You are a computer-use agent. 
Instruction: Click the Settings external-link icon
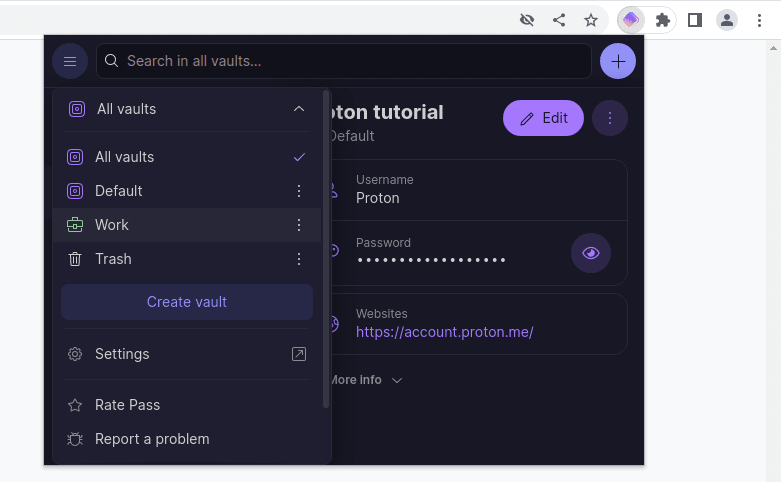(x=299, y=354)
